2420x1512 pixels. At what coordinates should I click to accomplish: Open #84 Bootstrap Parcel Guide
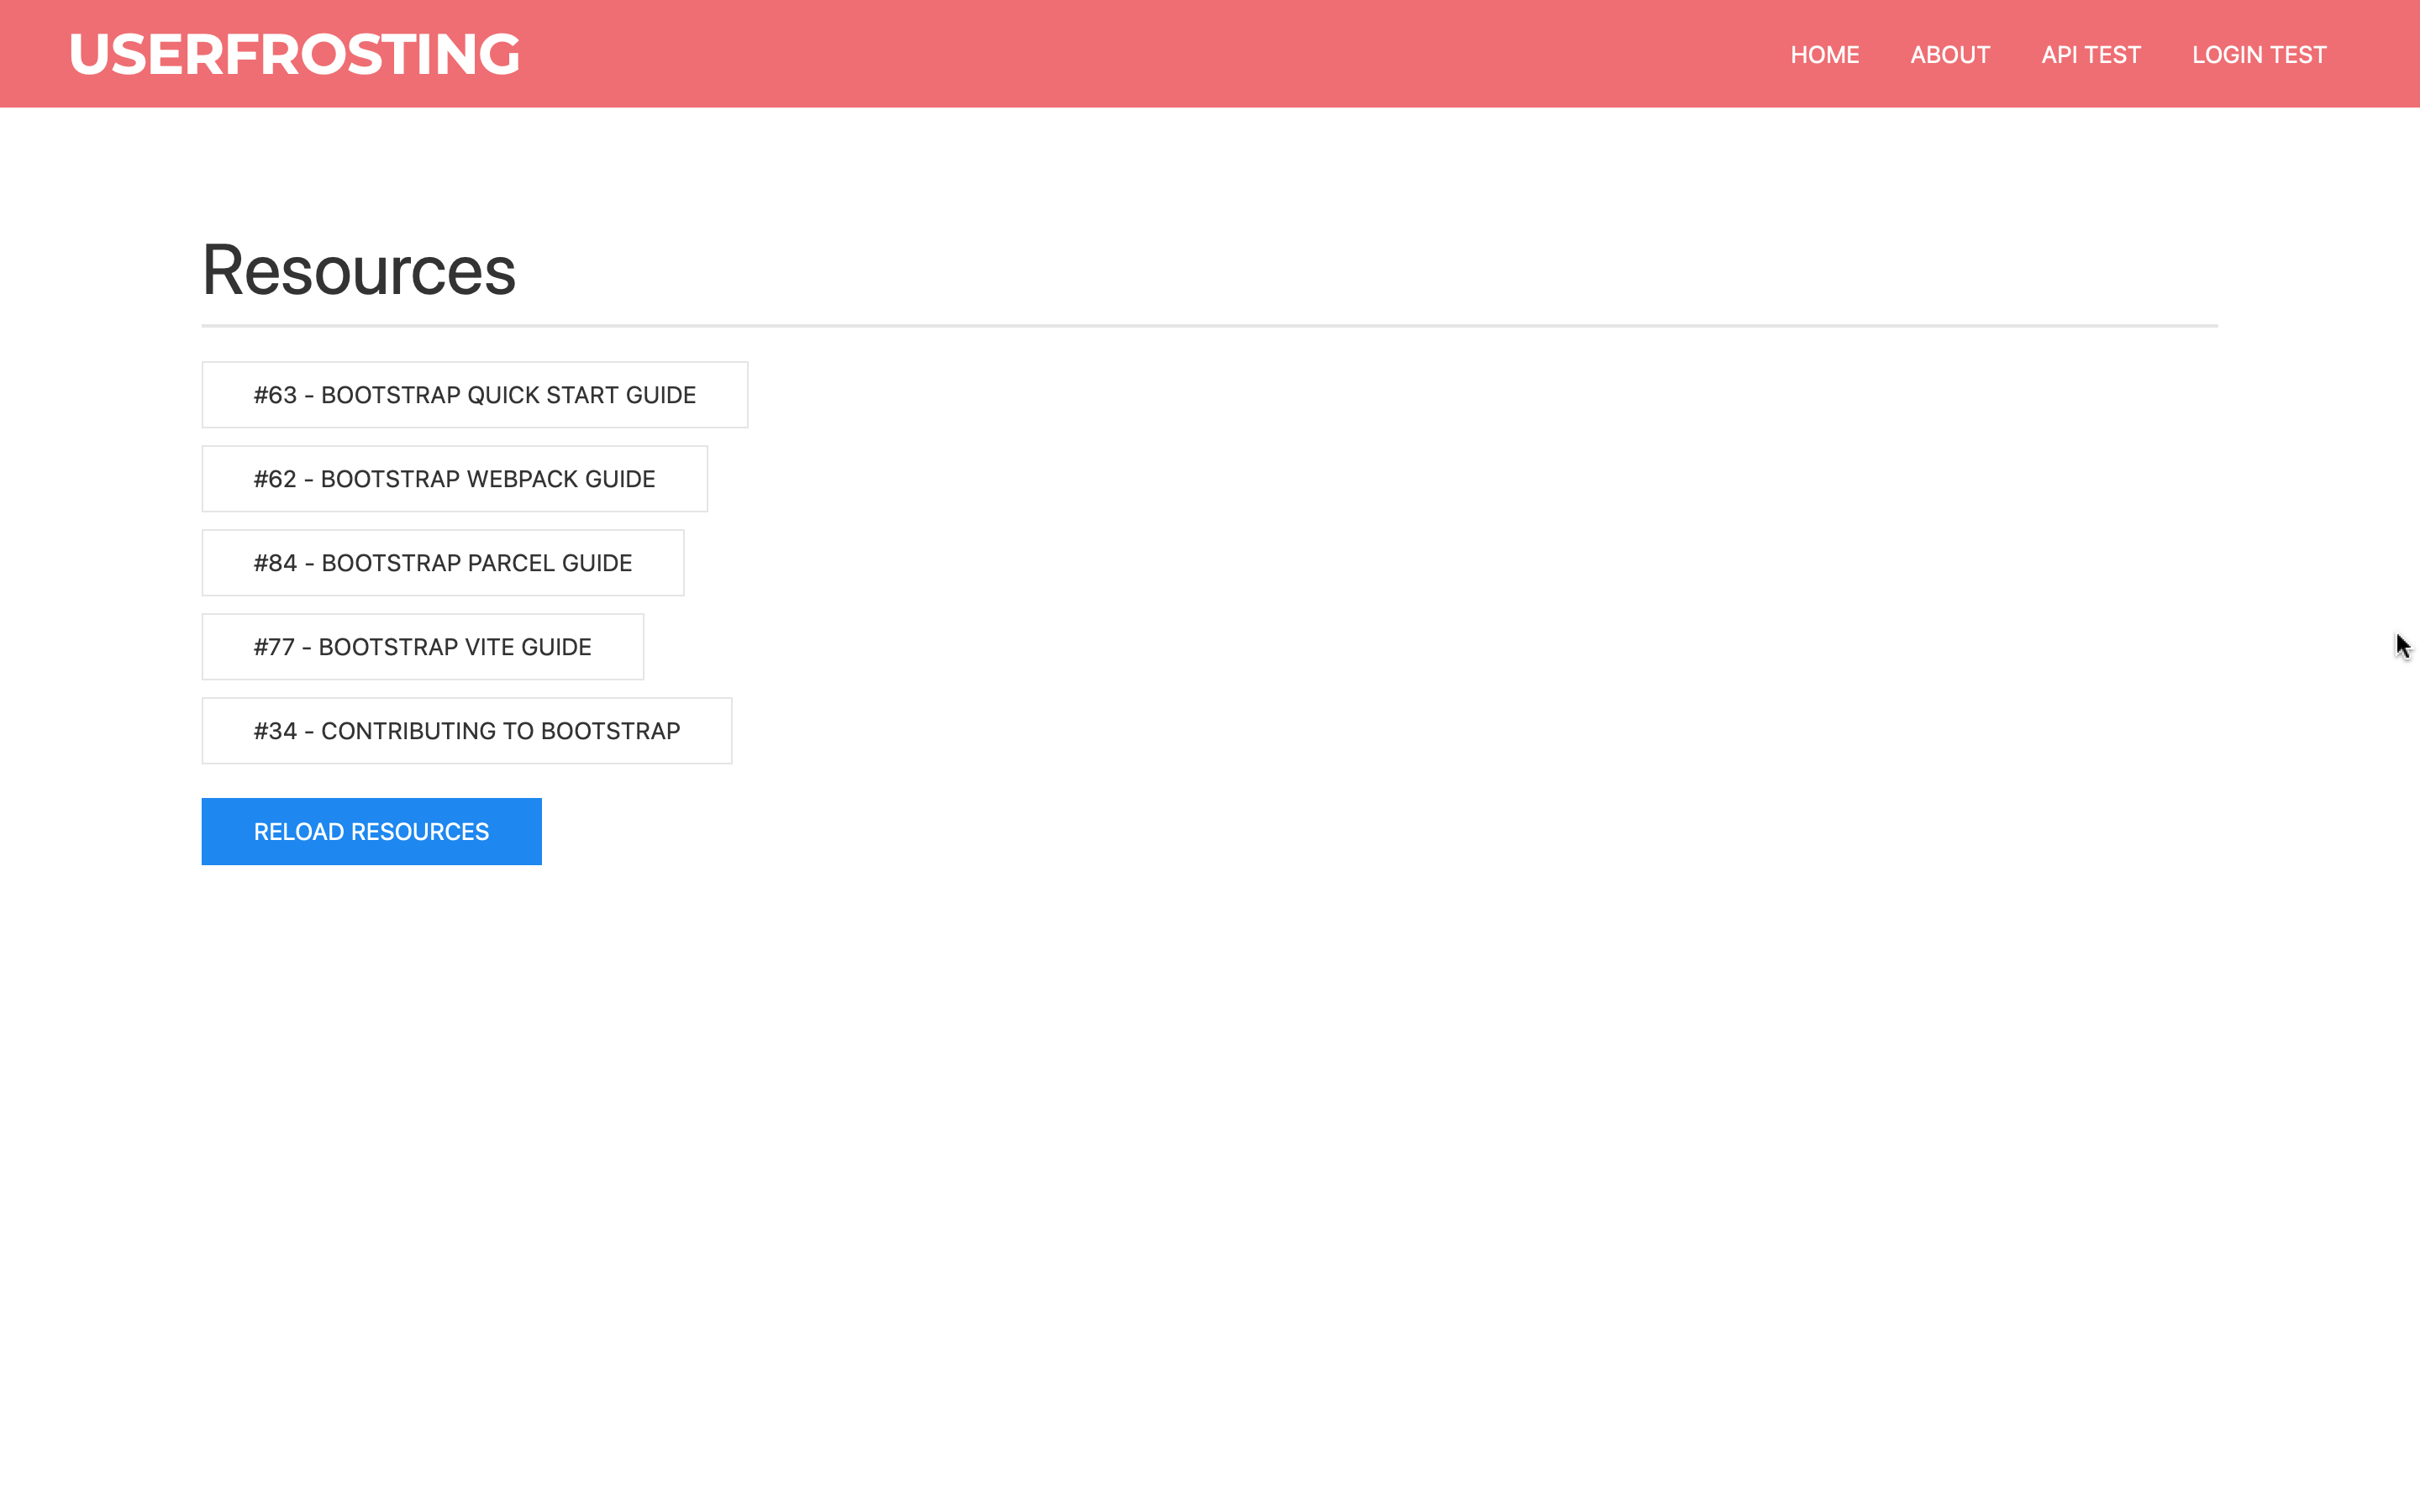[442, 563]
